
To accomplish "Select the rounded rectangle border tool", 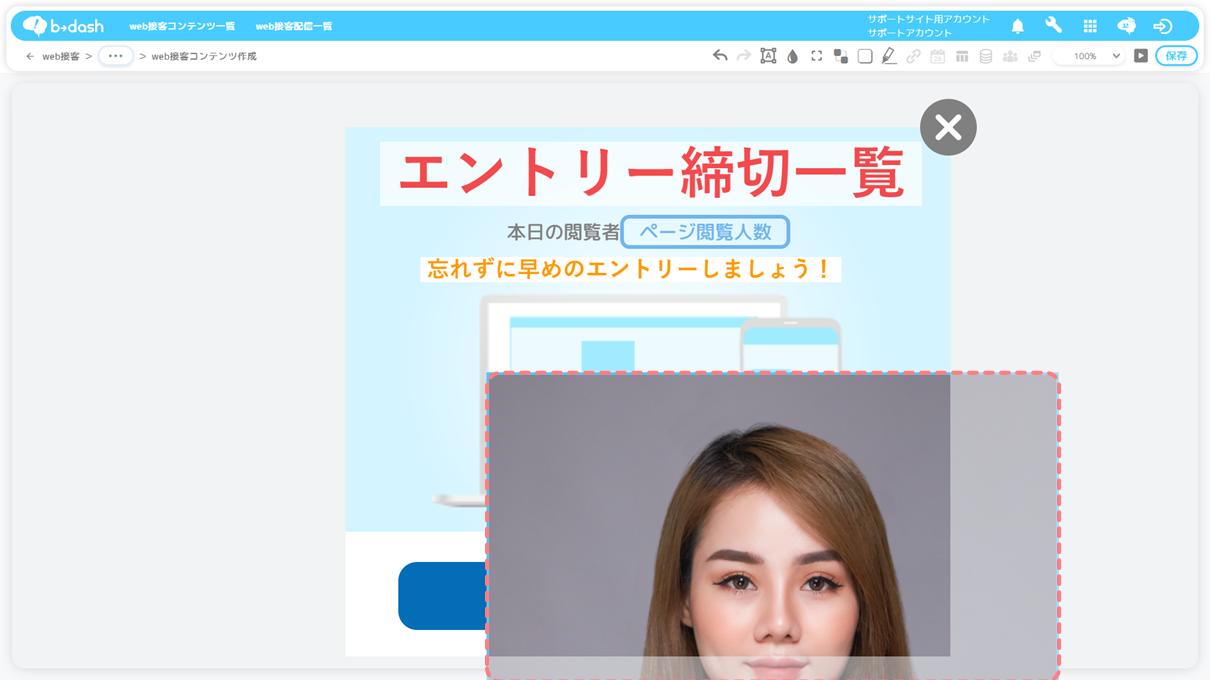I will click(865, 56).
